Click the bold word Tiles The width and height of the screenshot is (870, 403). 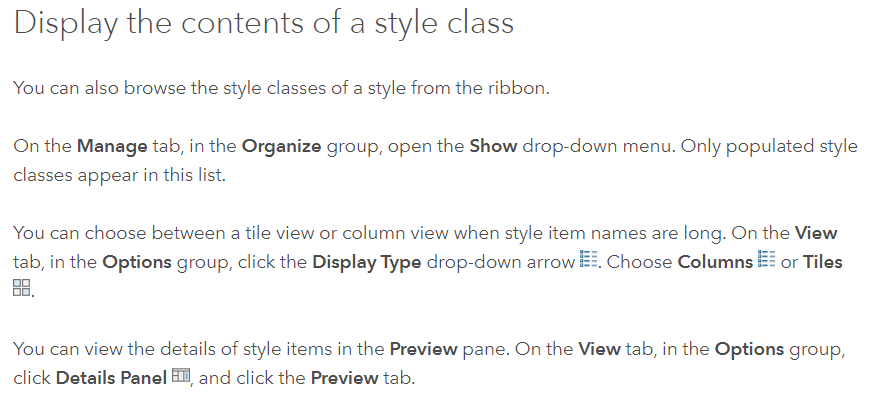pos(823,262)
